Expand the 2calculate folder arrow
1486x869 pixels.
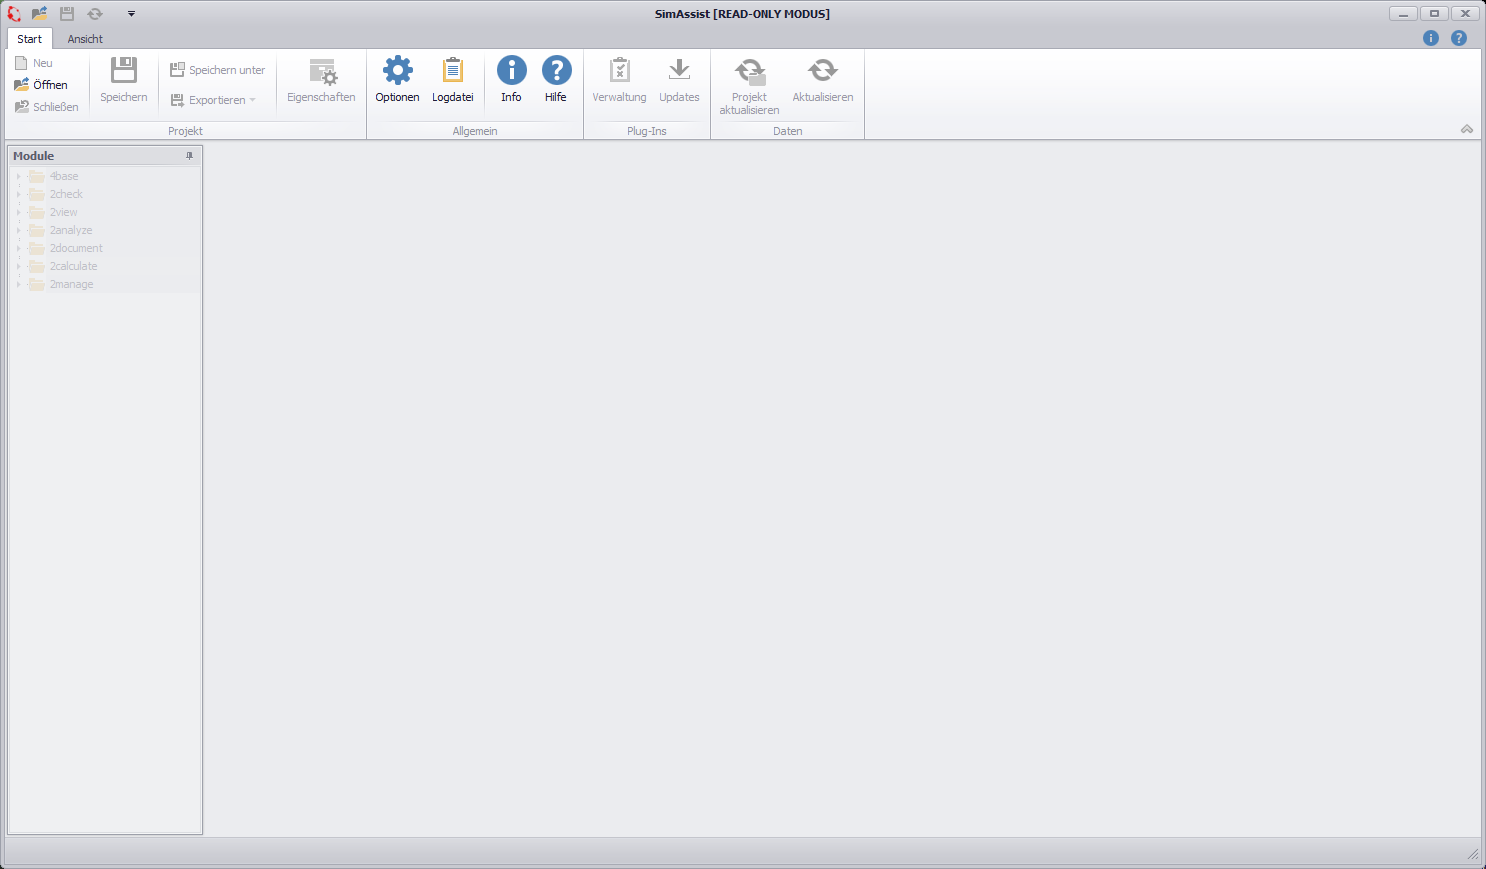point(18,266)
